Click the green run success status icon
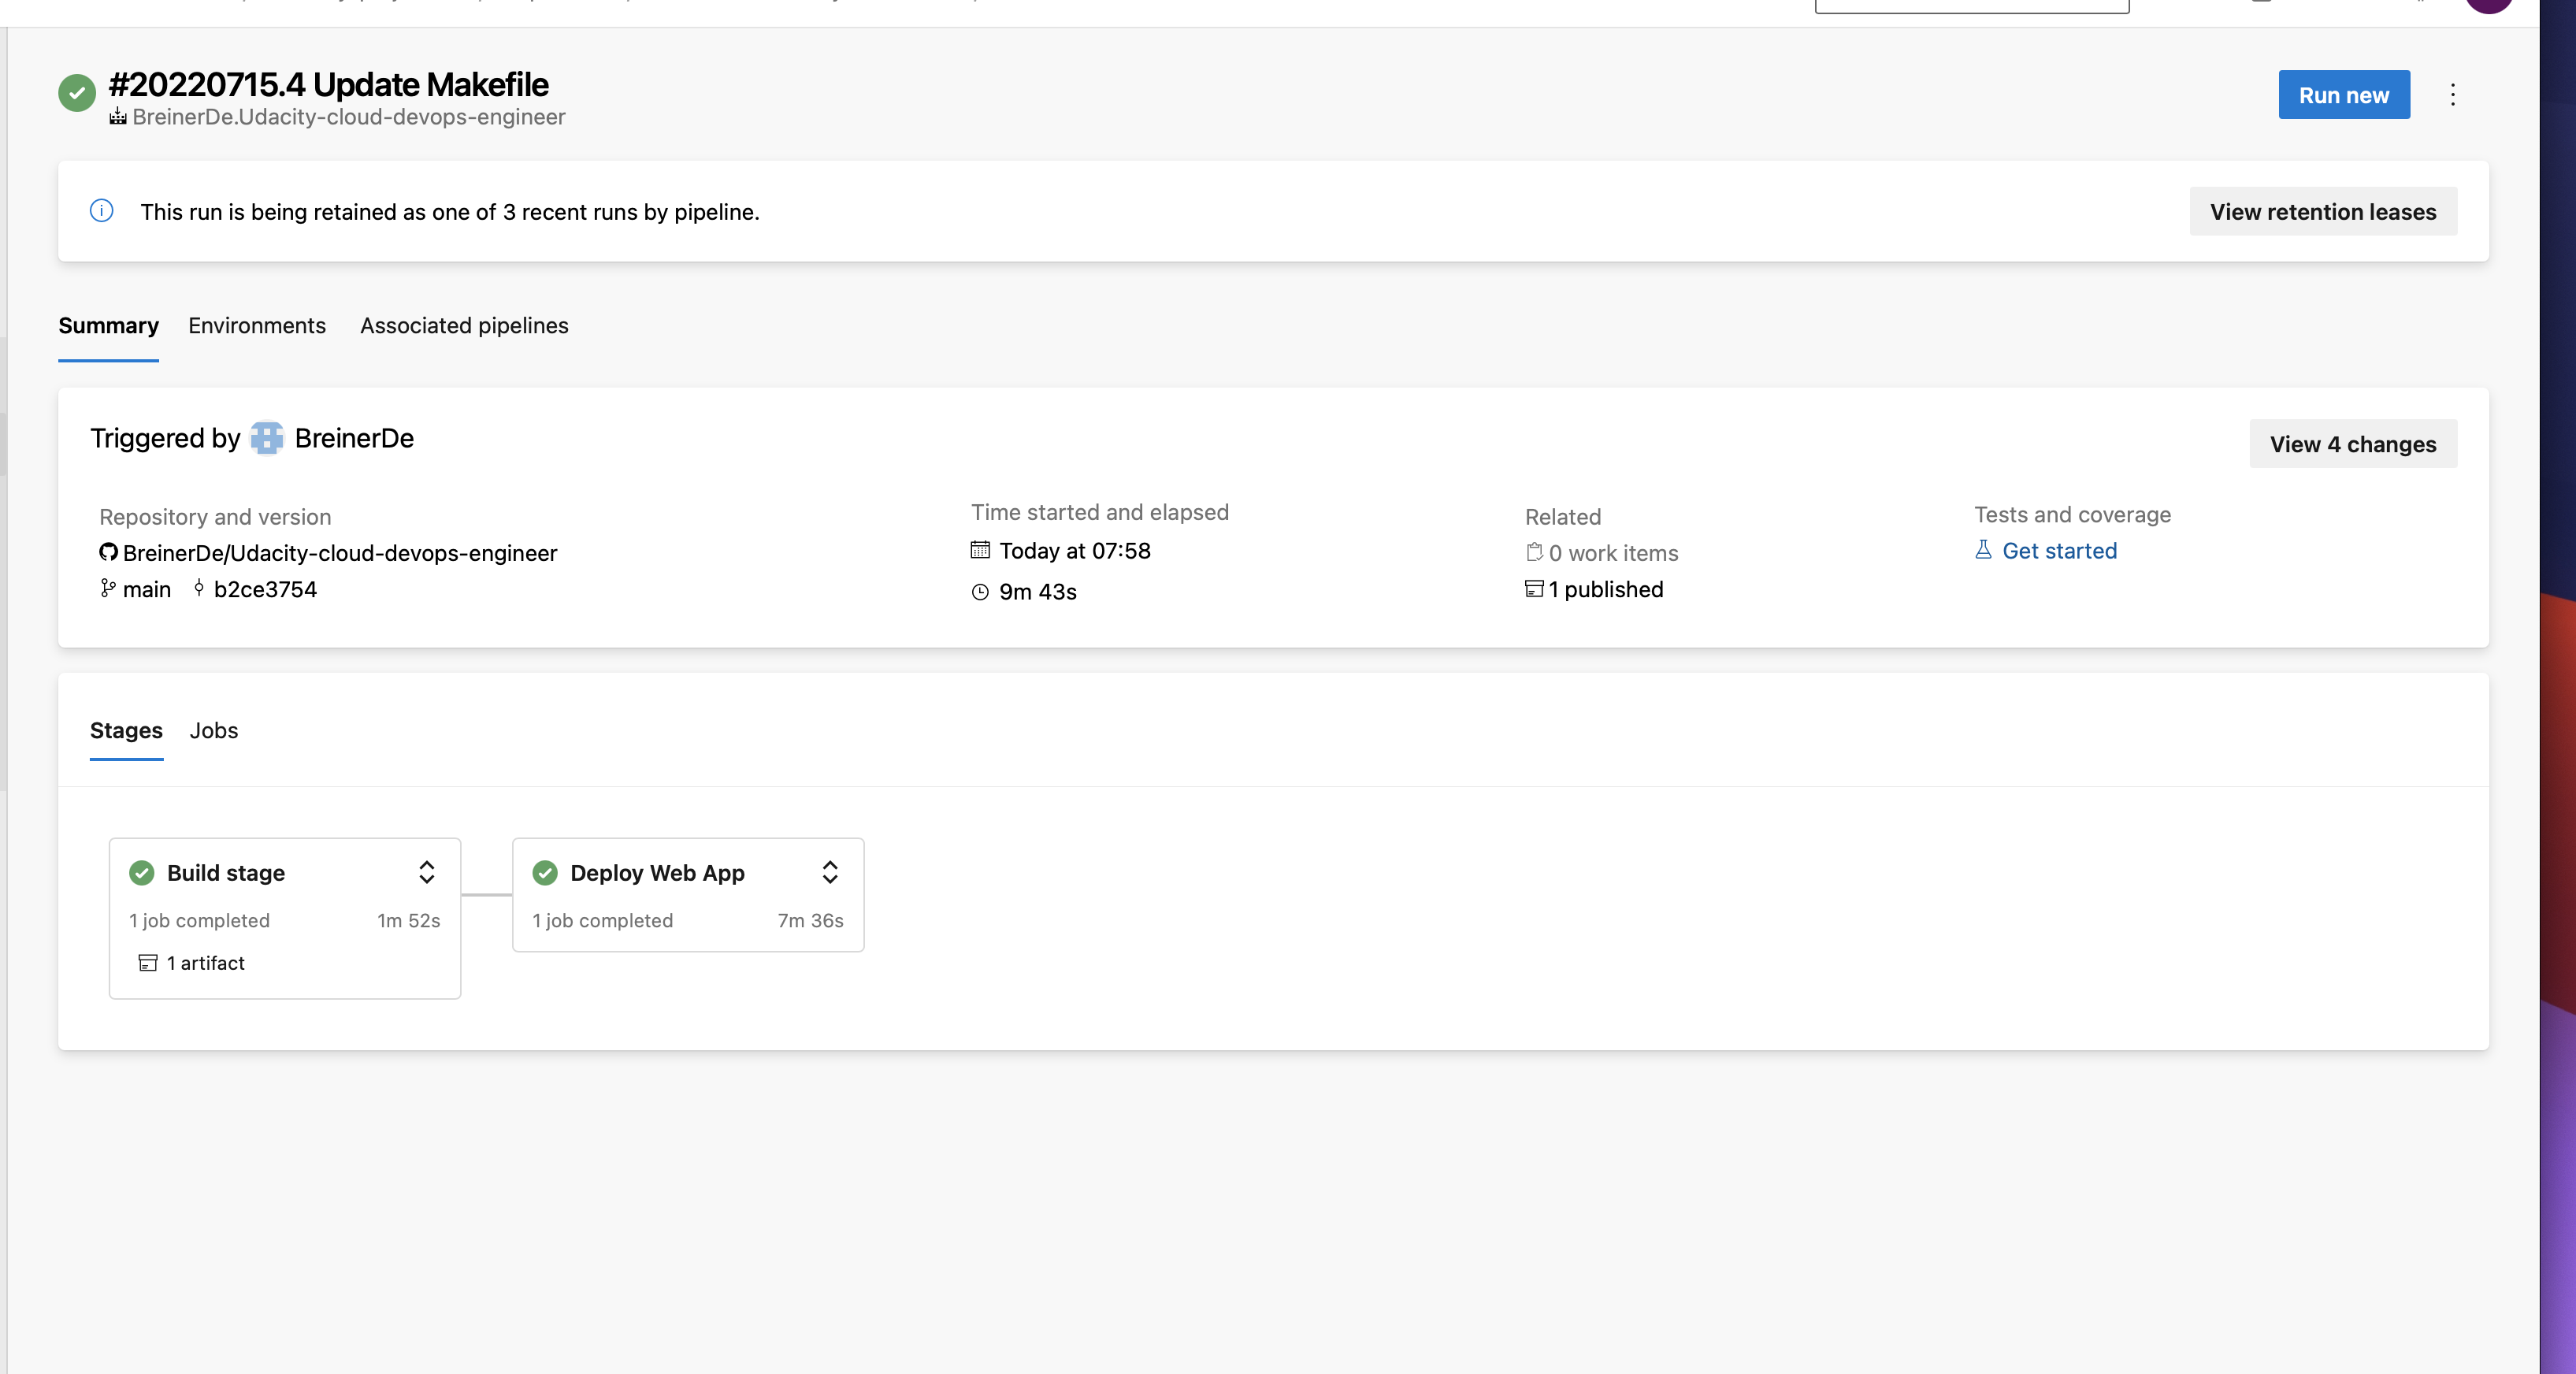The height and width of the screenshot is (1374, 2576). click(x=77, y=93)
